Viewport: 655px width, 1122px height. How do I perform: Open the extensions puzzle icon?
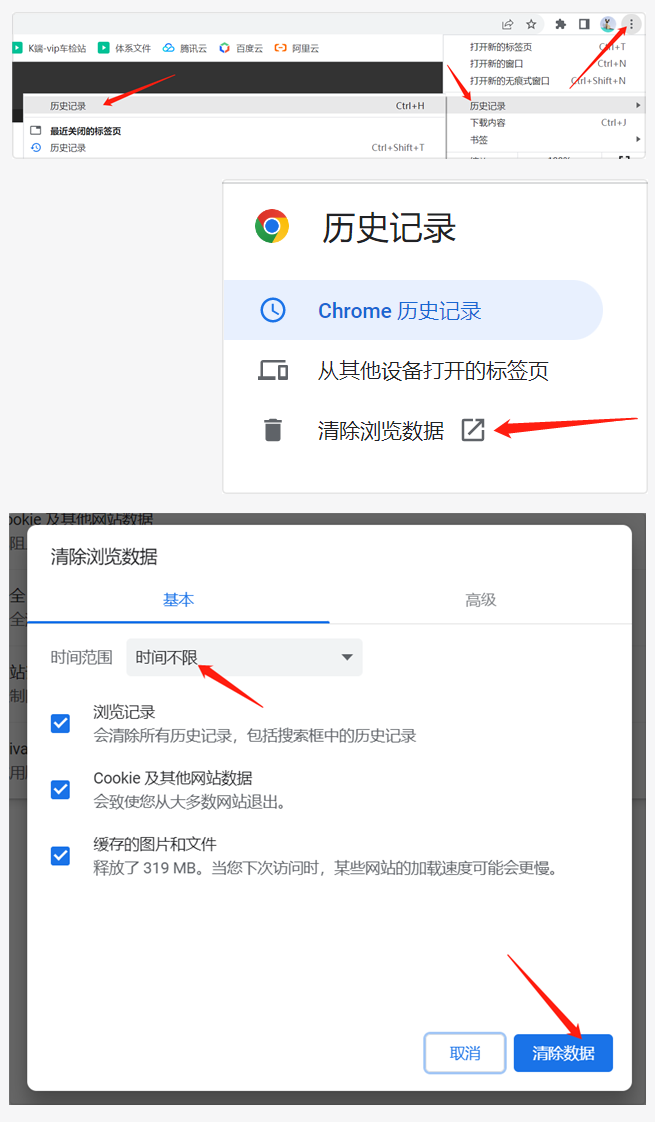561,24
